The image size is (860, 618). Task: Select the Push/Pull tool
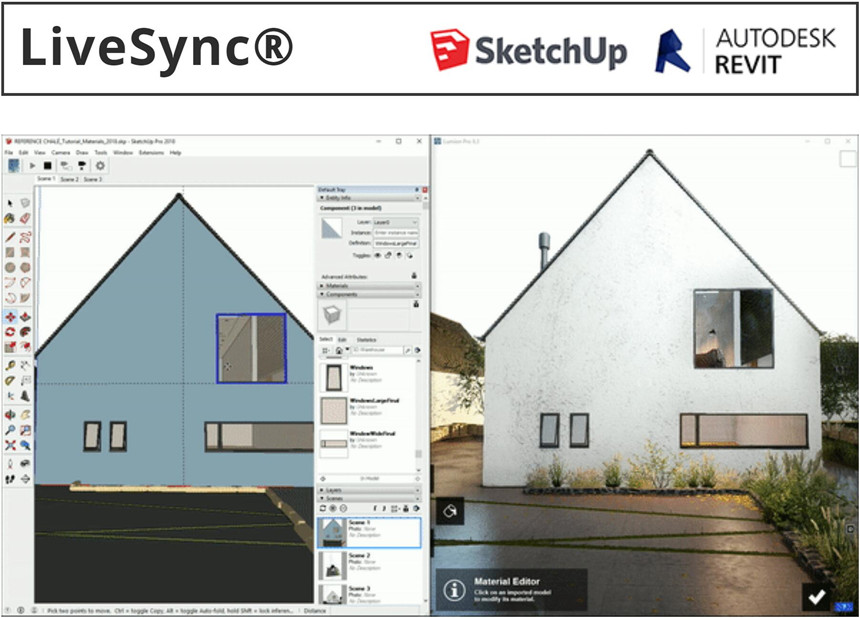(25, 317)
